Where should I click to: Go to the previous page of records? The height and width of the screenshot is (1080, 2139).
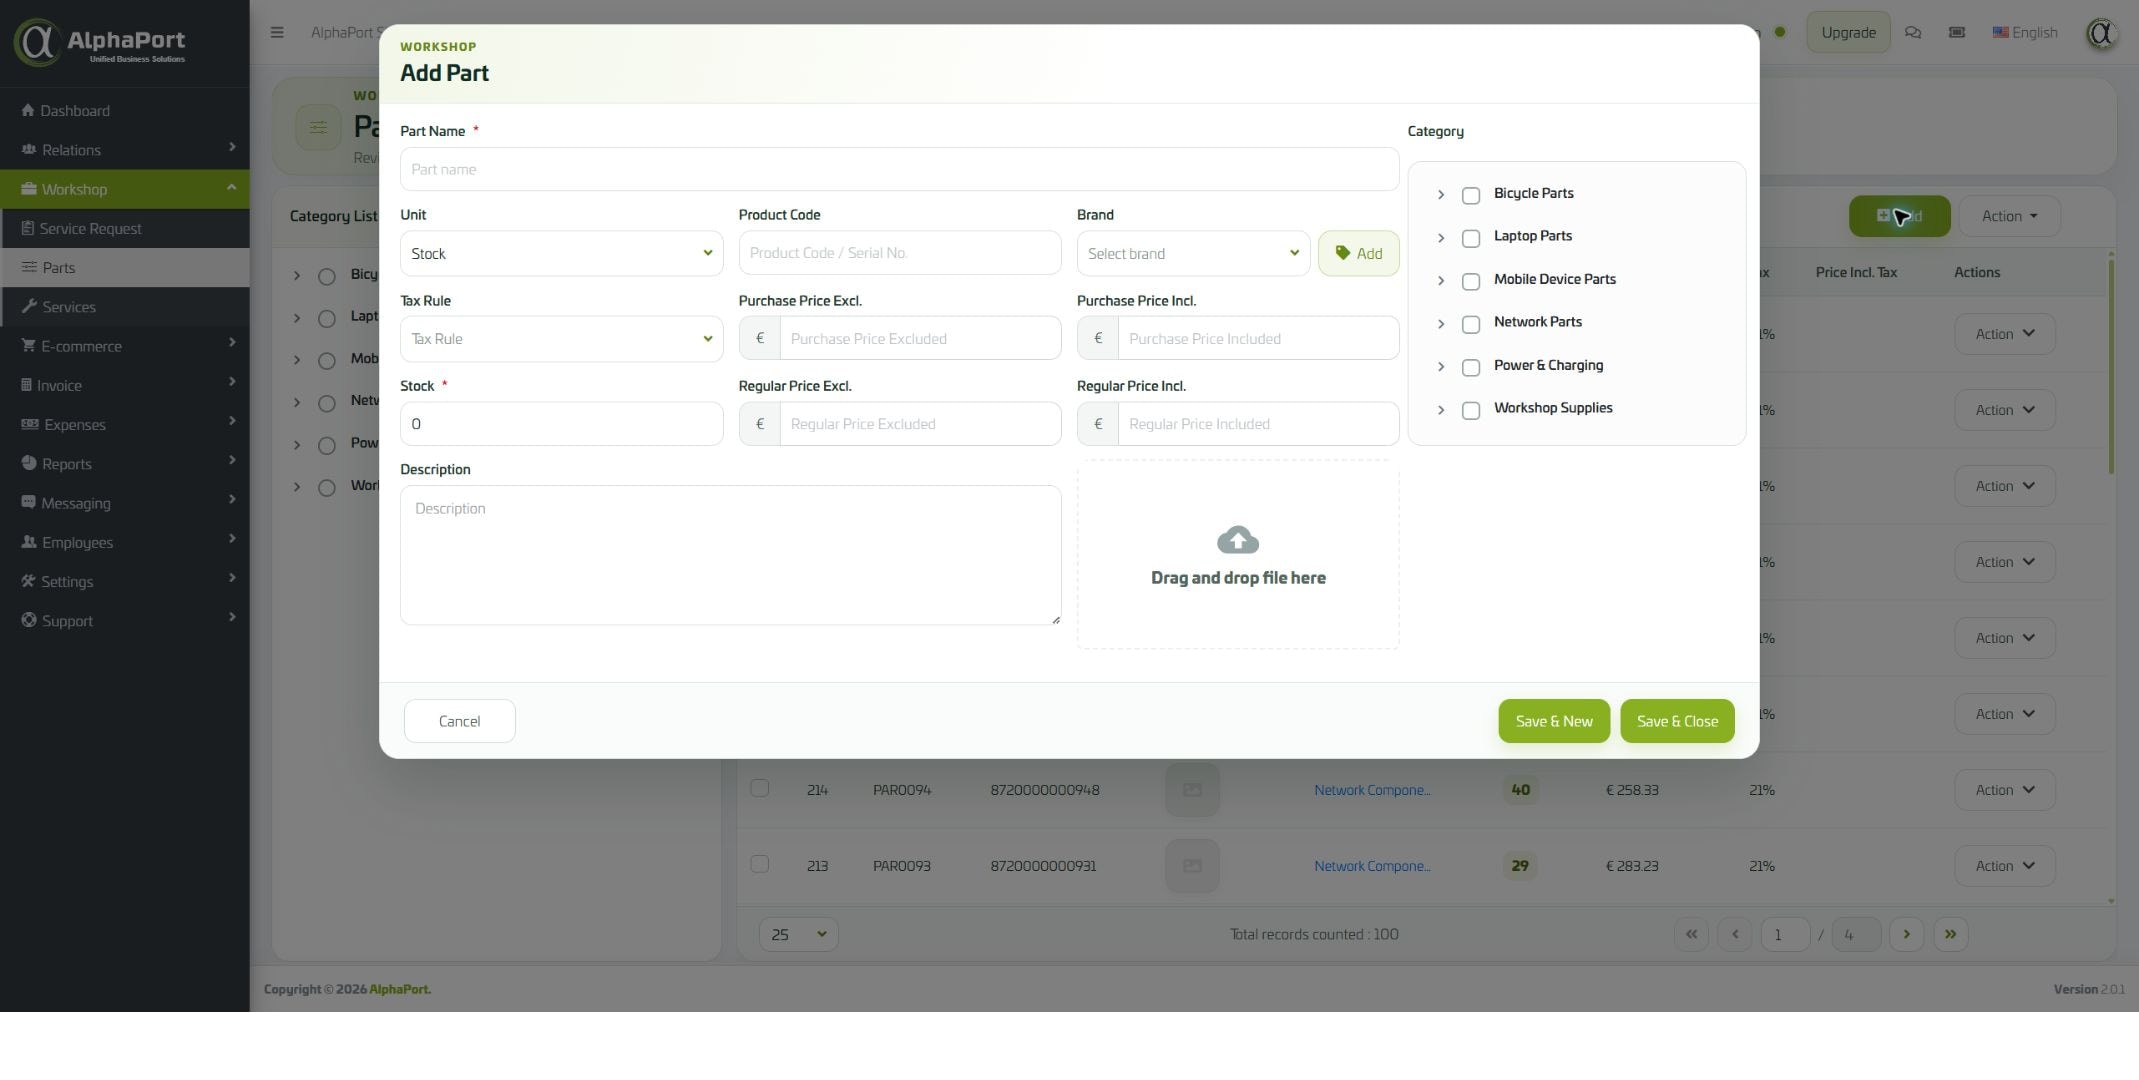tap(1735, 934)
